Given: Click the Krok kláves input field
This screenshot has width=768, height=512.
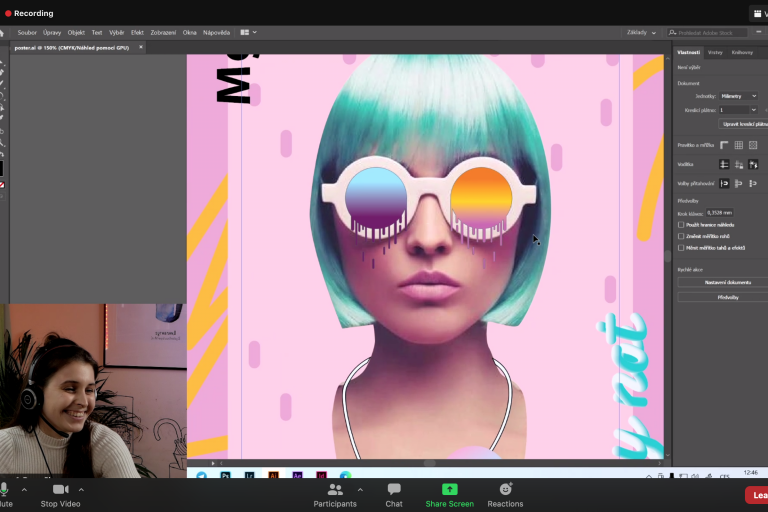Looking at the screenshot, I should pyautogui.click(x=719, y=212).
